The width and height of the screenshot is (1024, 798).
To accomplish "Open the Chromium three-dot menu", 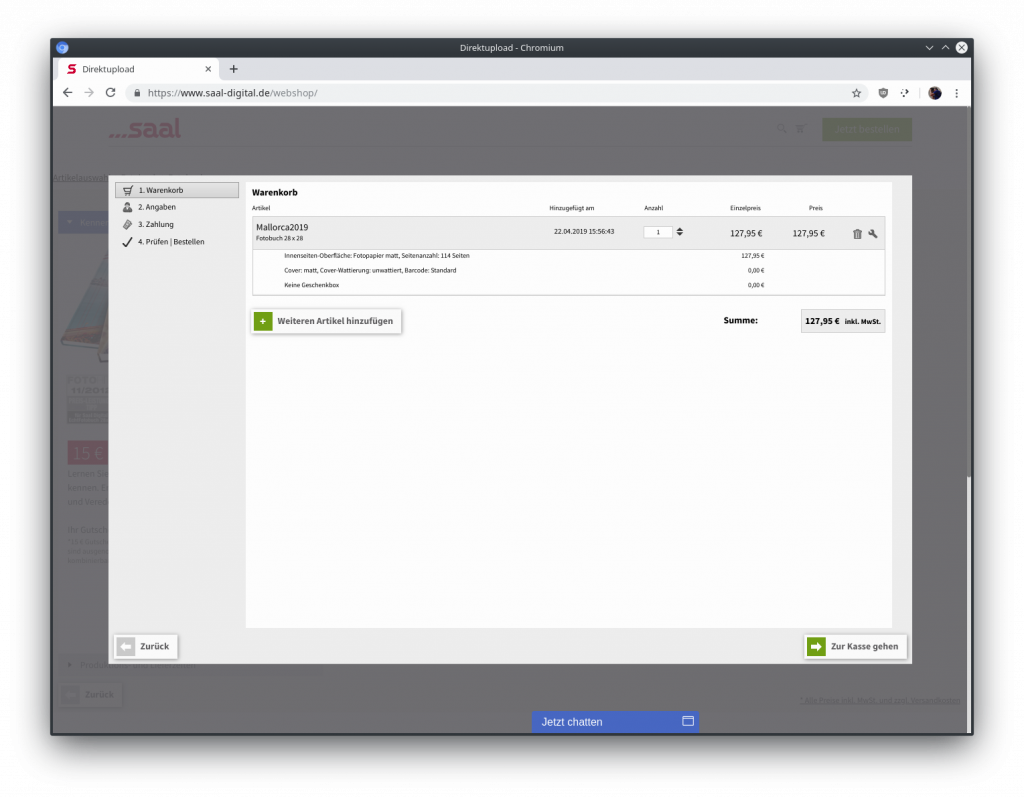I will pos(956,93).
